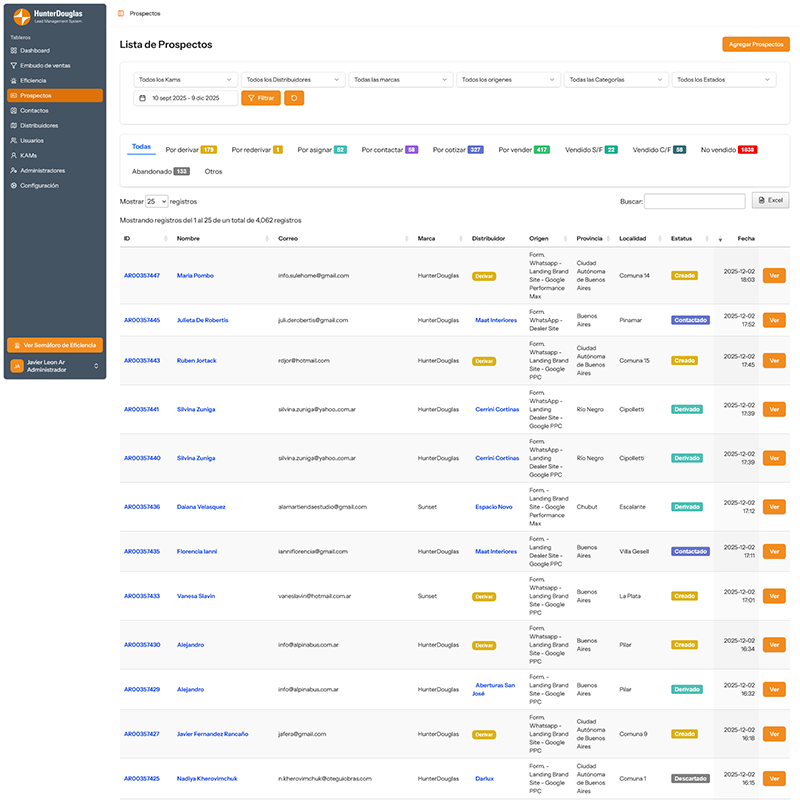Viewport: 800px width, 800px height.
Task: Click the Embudo de ventas funnel icon
Action: point(13,65)
